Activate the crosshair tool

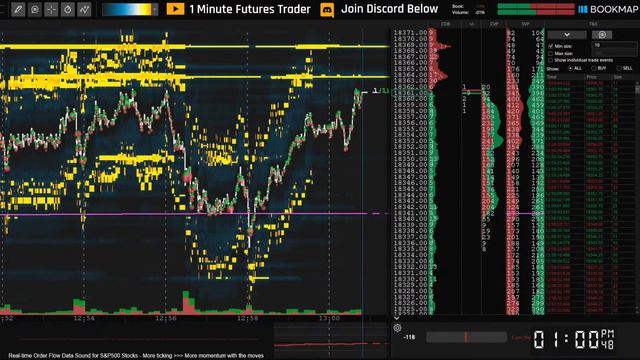pyautogui.click(x=51, y=9)
